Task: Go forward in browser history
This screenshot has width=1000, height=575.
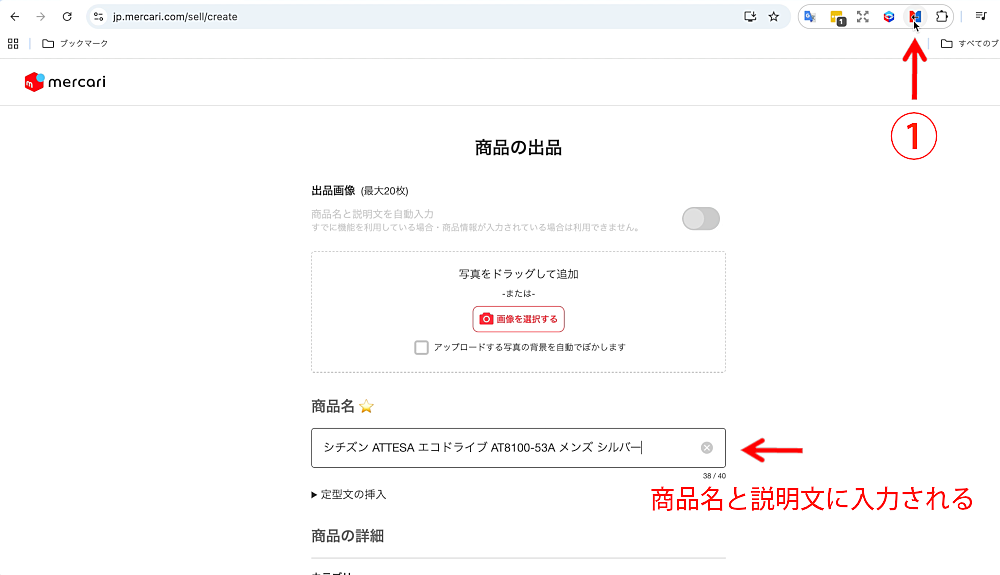Action: click(41, 17)
